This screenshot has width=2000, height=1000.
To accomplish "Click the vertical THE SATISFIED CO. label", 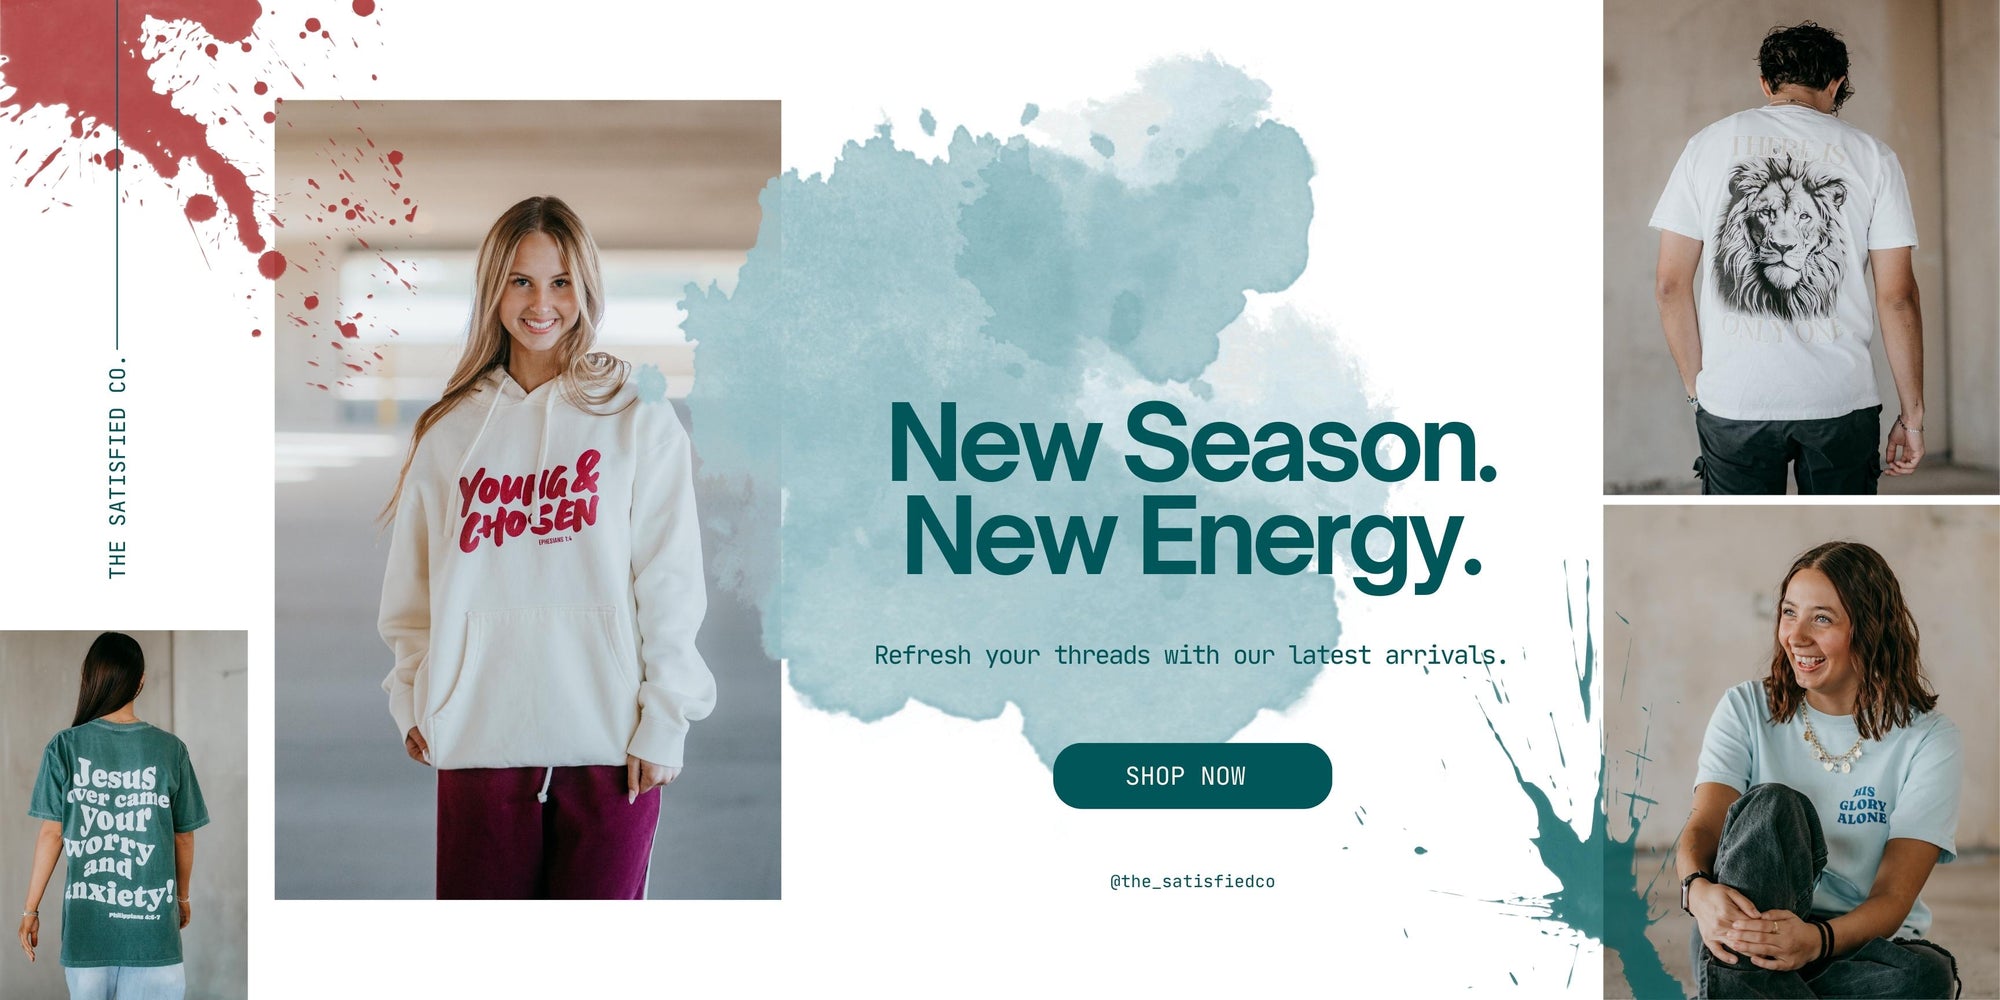I will 118,466.
